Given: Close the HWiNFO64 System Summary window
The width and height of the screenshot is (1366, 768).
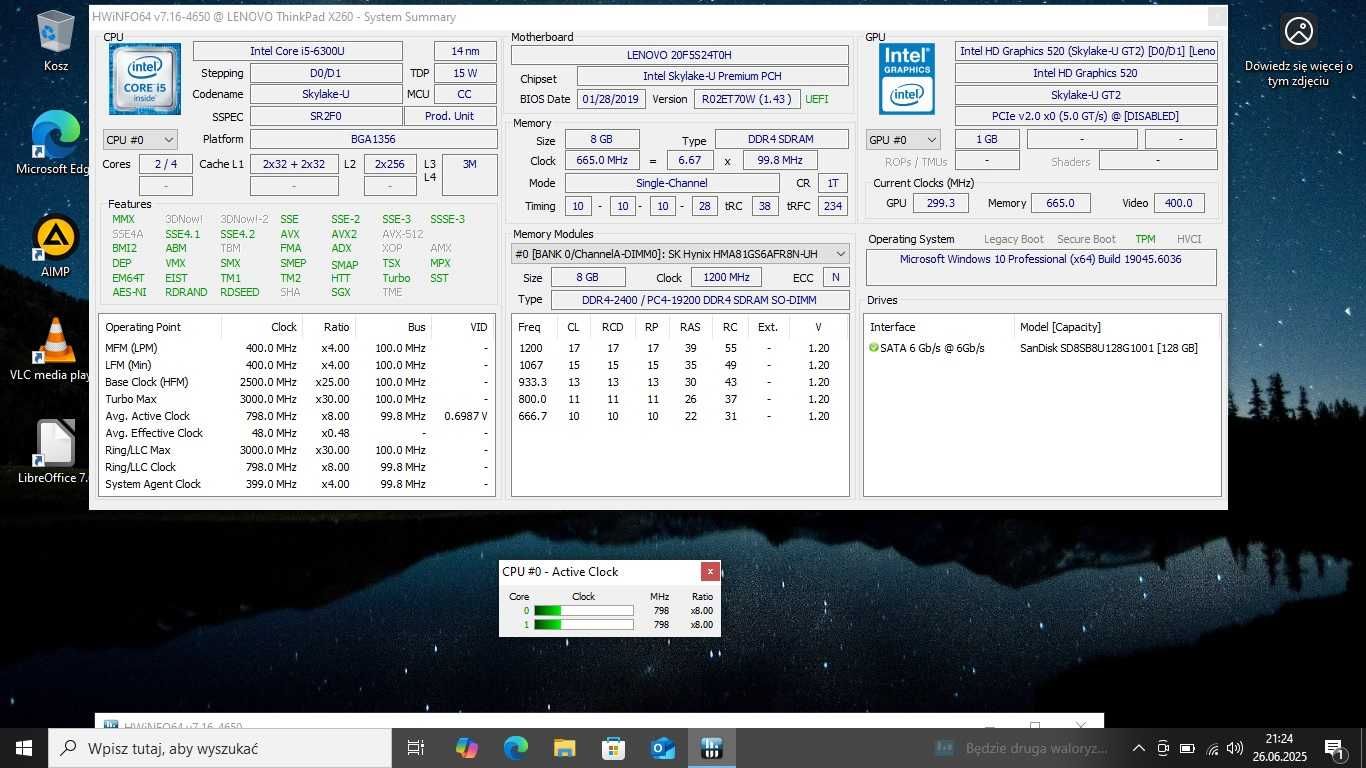Looking at the screenshot, I should tap(1217, 16).
